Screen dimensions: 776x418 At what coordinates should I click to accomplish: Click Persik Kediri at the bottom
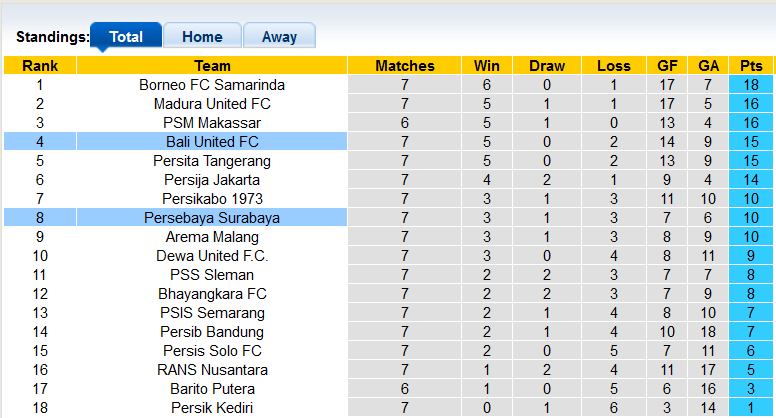pos(212,408)
